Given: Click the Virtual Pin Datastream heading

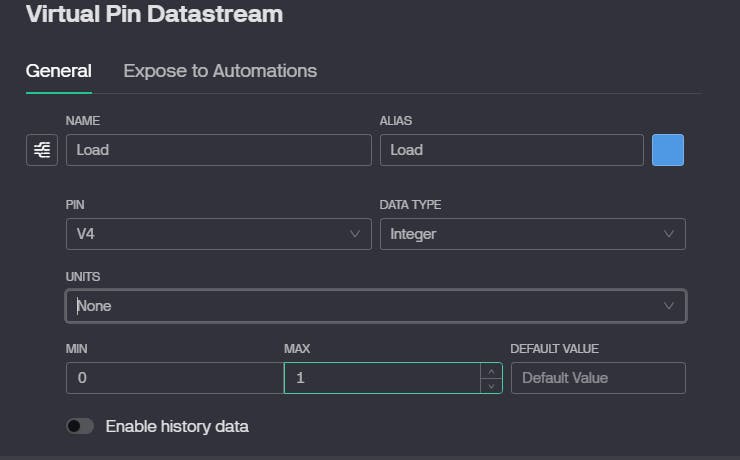Looking at the screenshot, I should tap(154, 14).
